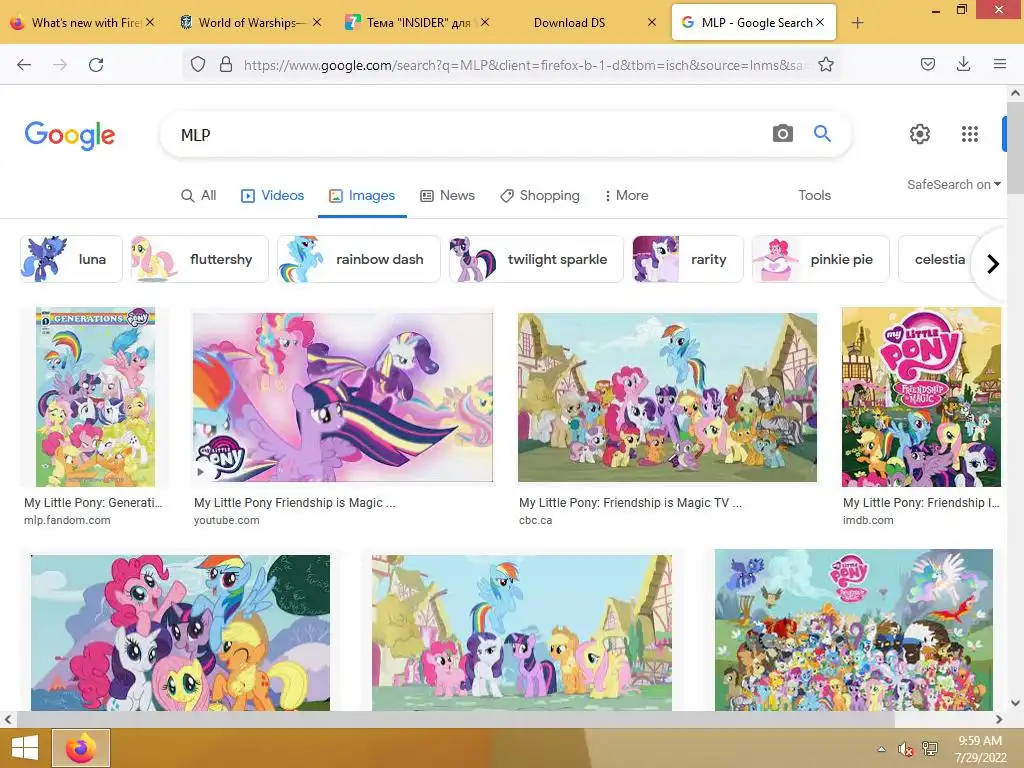The image size is (1024, 768).
Task: Open the network tray icon
Action: coord(930,749)
